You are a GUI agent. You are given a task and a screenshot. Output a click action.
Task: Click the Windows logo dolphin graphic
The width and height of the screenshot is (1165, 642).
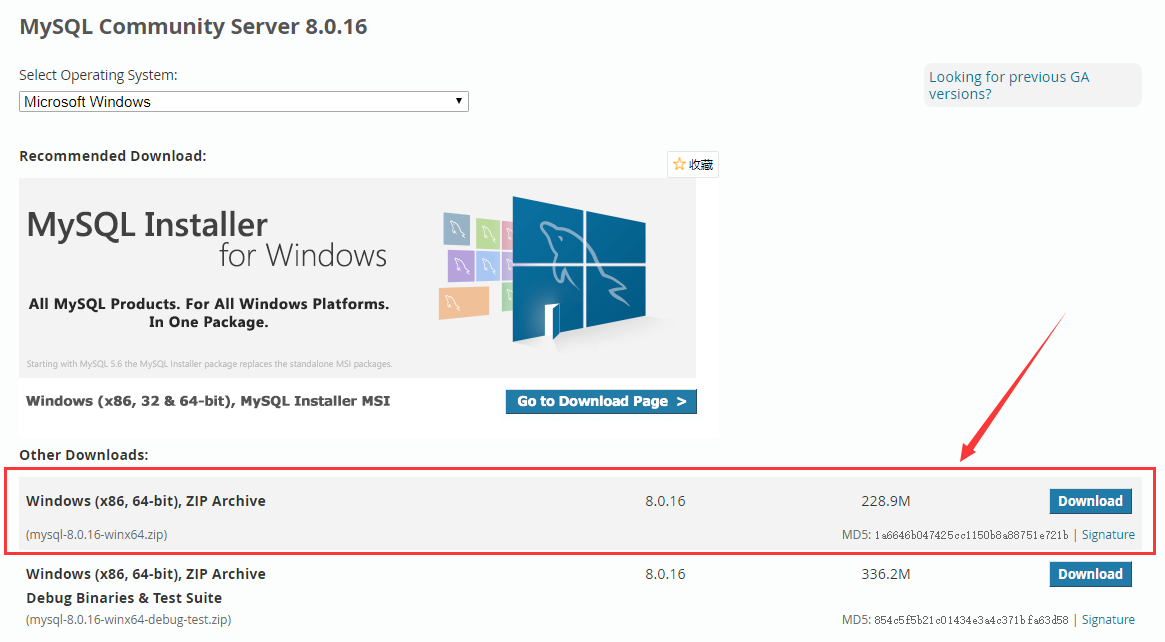pos(579,271)
